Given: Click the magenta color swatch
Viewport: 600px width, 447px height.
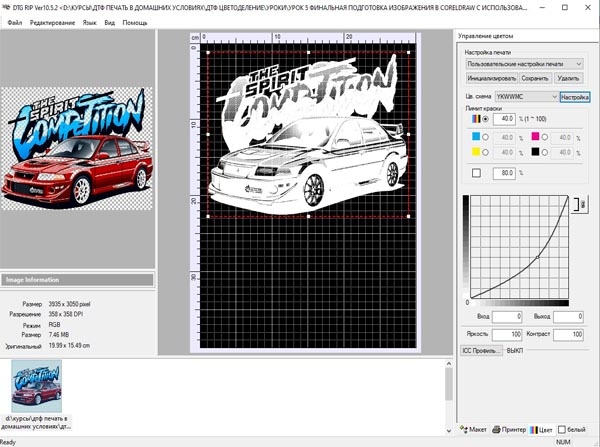Looking at the screenshot, I should [x=535, y=137].
